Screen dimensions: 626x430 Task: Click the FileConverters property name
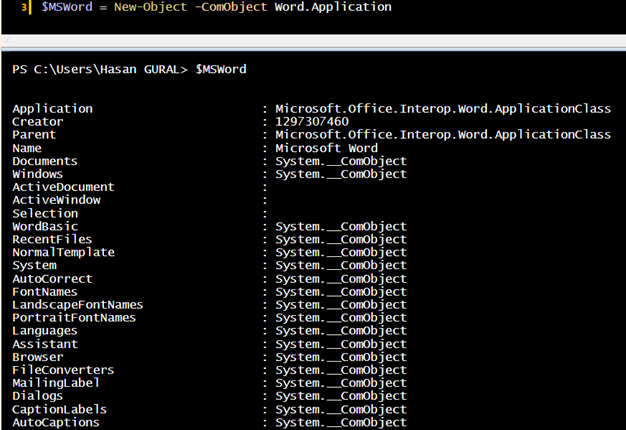coord(63,370)
